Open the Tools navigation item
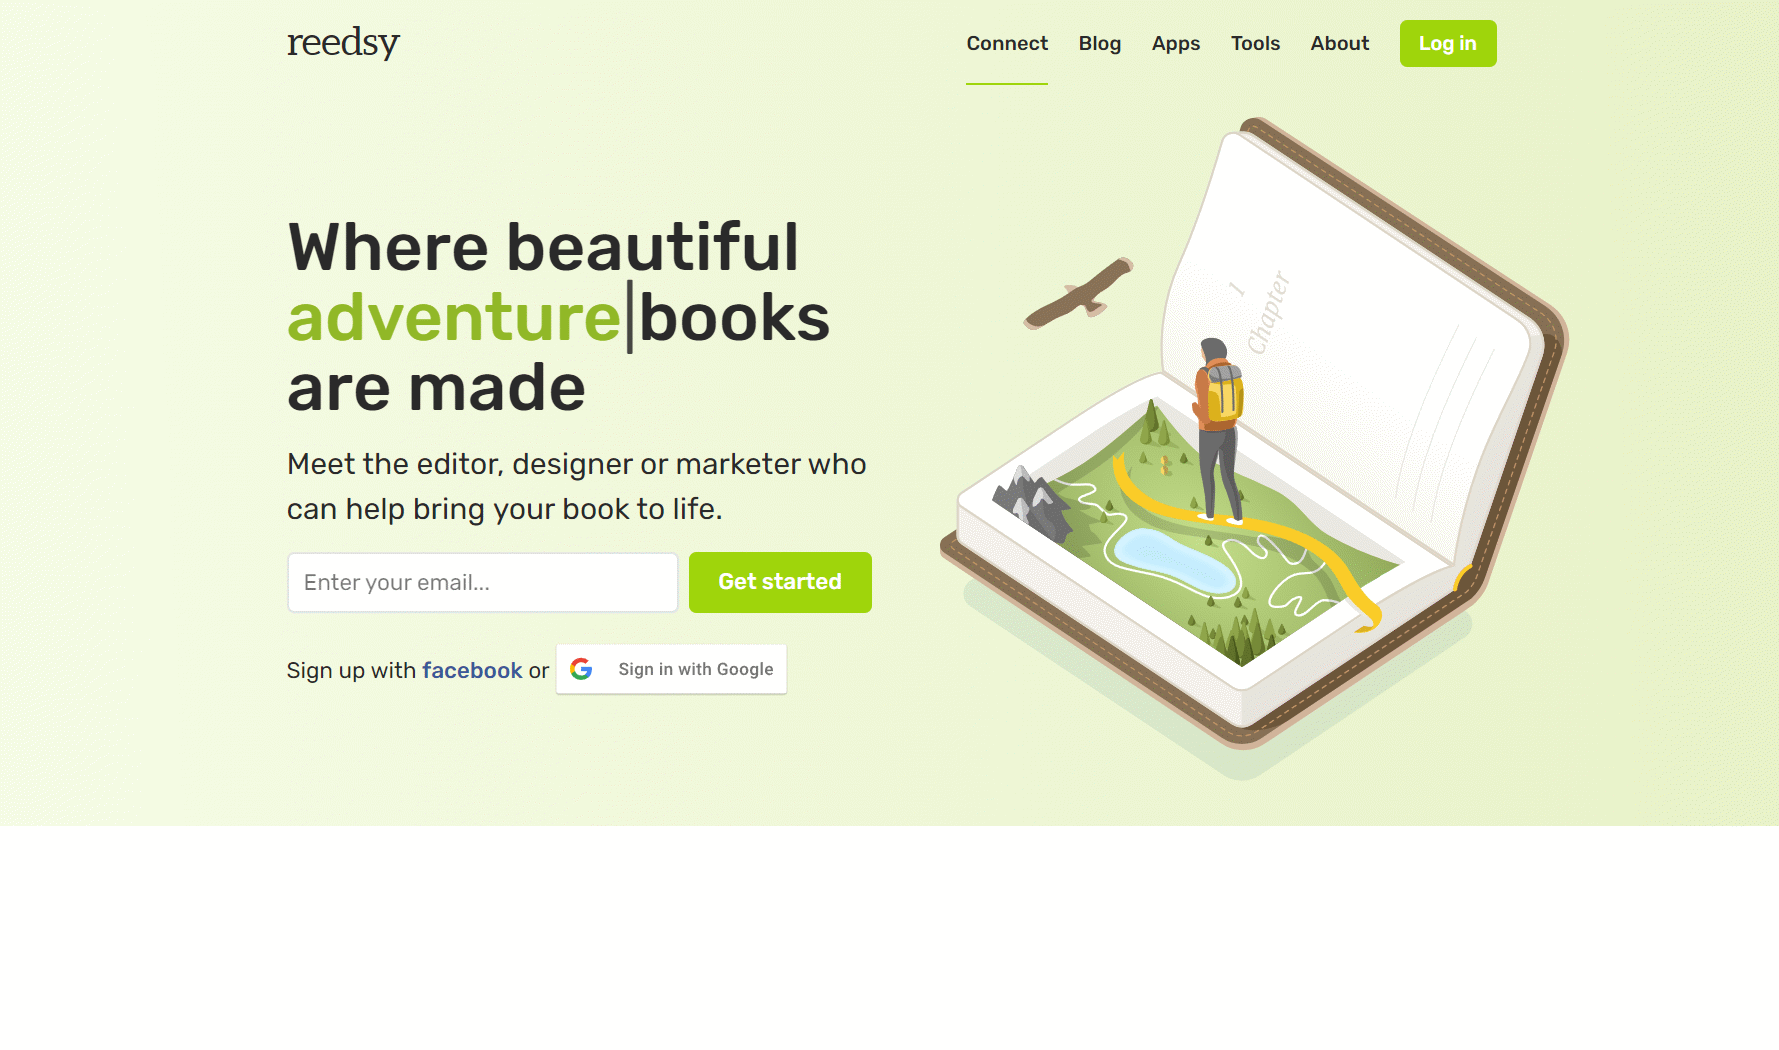The height and width of the screenshot is (1050, 1779). [x=1255, y=43]
